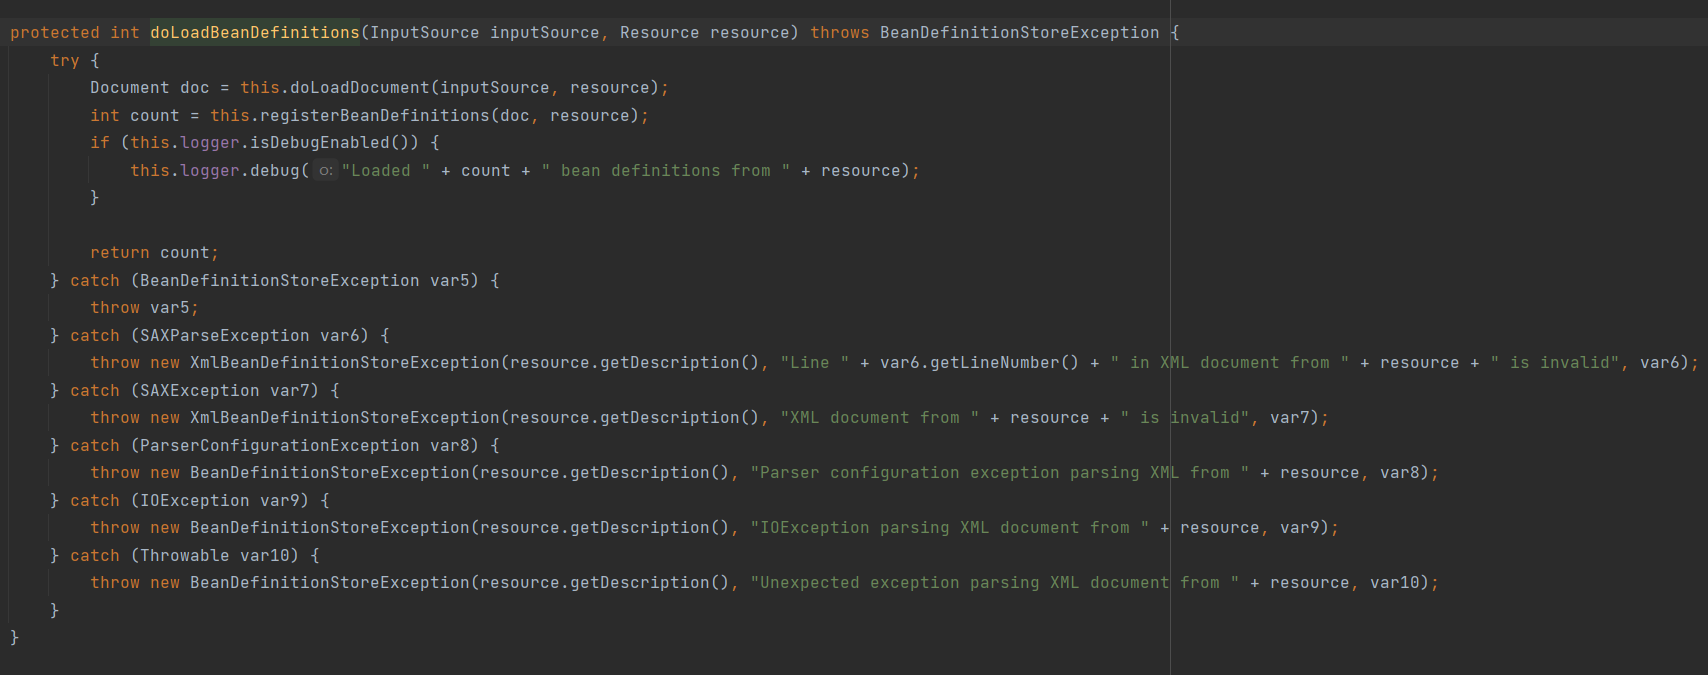Click var6 in the SAXParseException catch clause
Screen dimensions: 1708x675
click(x=340, y=336)
